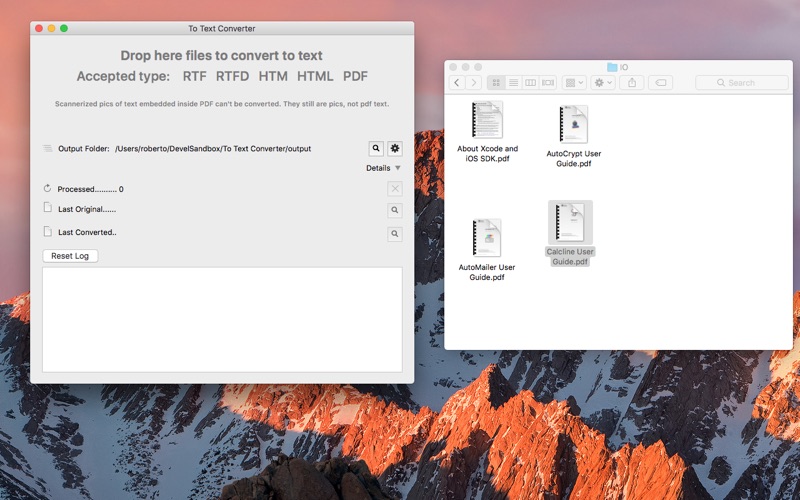Click the RTF accepted type label

pyautogui.click(x=194, y=76)
